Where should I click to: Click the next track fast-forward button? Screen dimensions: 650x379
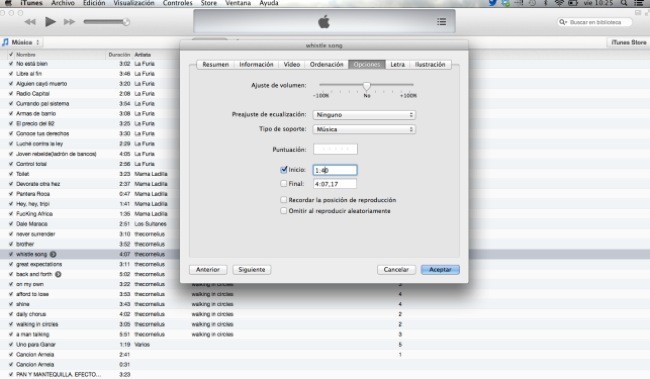pyautogui.click(x=69, y=22)
